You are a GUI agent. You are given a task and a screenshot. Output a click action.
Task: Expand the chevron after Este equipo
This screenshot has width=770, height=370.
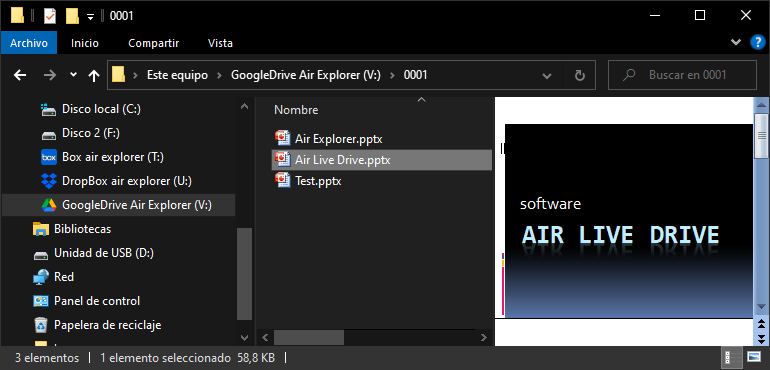pos(220,75)
